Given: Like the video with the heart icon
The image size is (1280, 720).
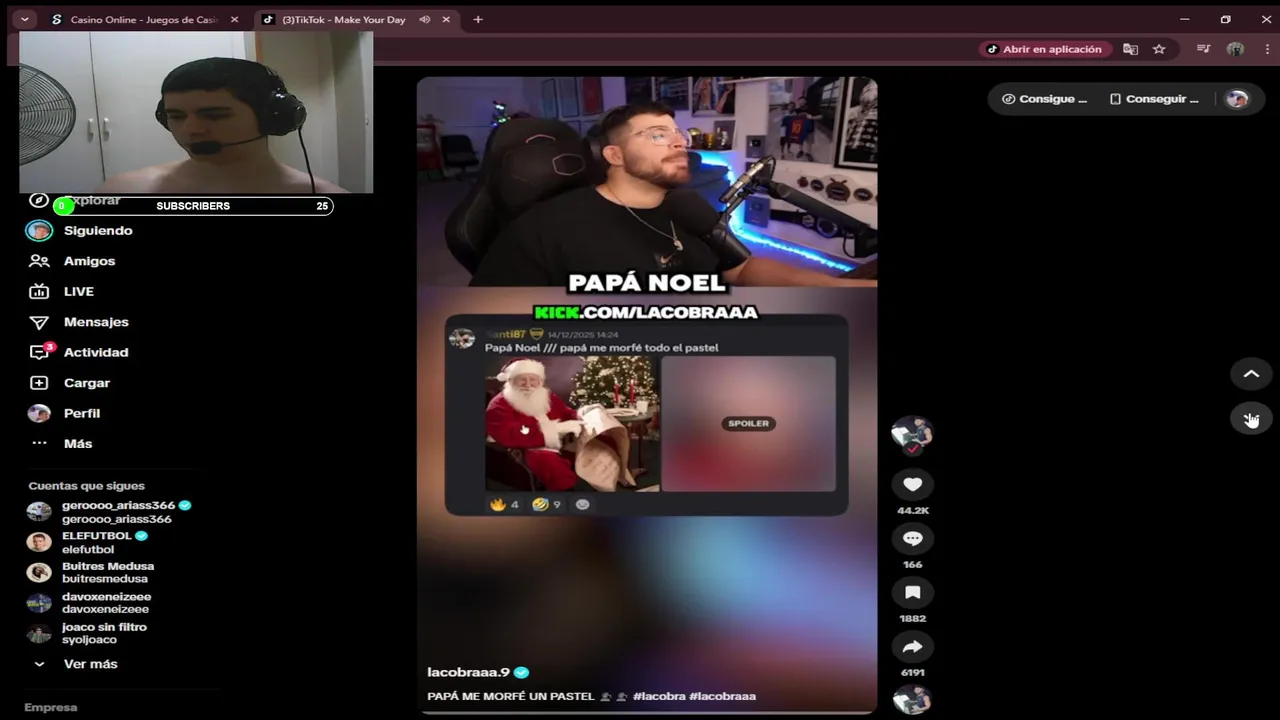Looking at the screenshot, I should pos(912,485).
